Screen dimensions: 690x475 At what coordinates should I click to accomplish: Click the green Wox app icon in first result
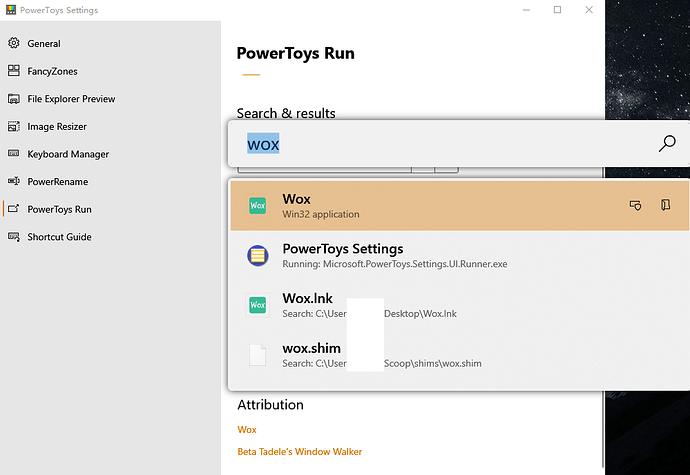257,206
